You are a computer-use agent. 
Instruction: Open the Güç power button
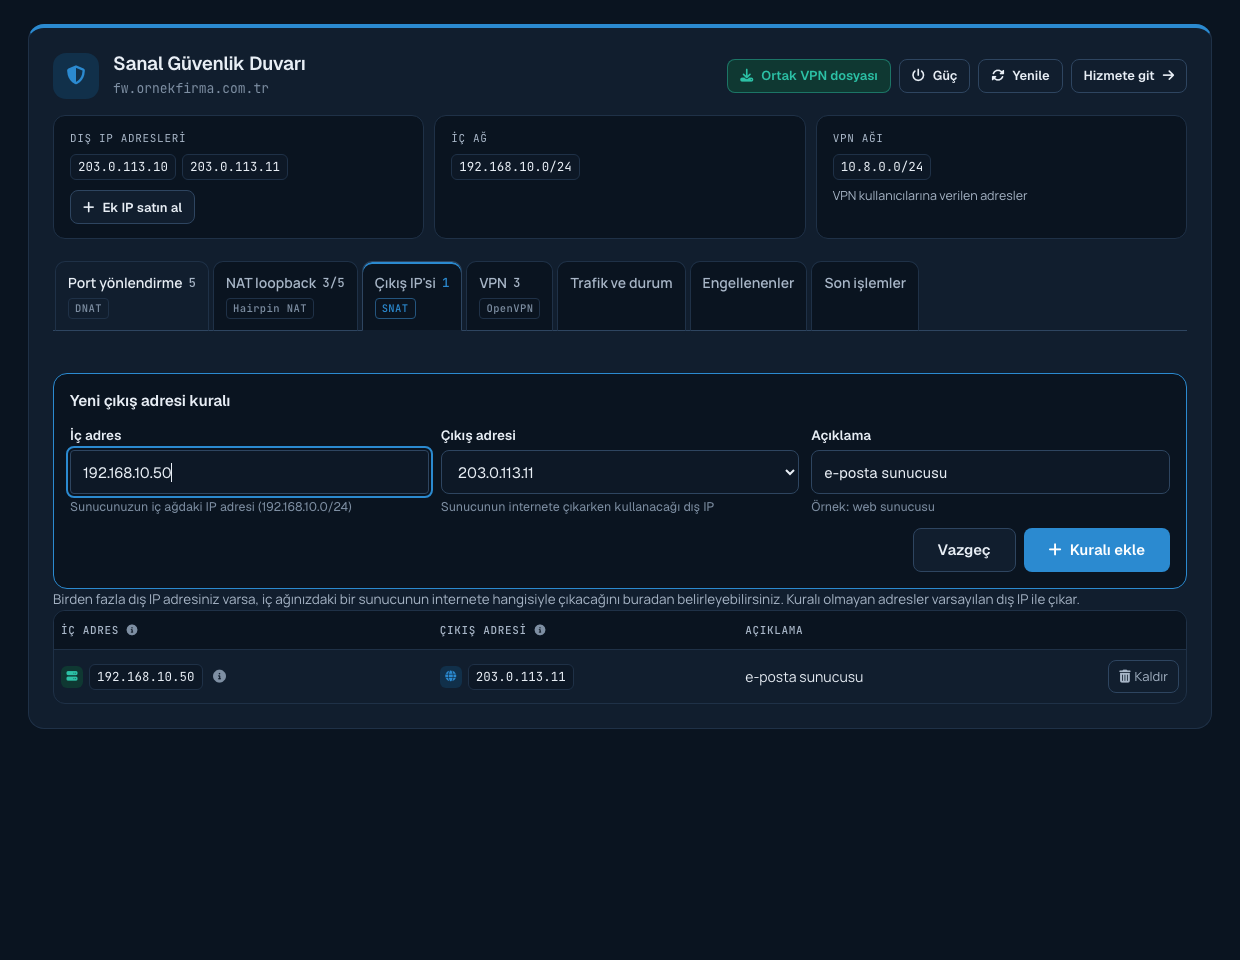(934, 76)
